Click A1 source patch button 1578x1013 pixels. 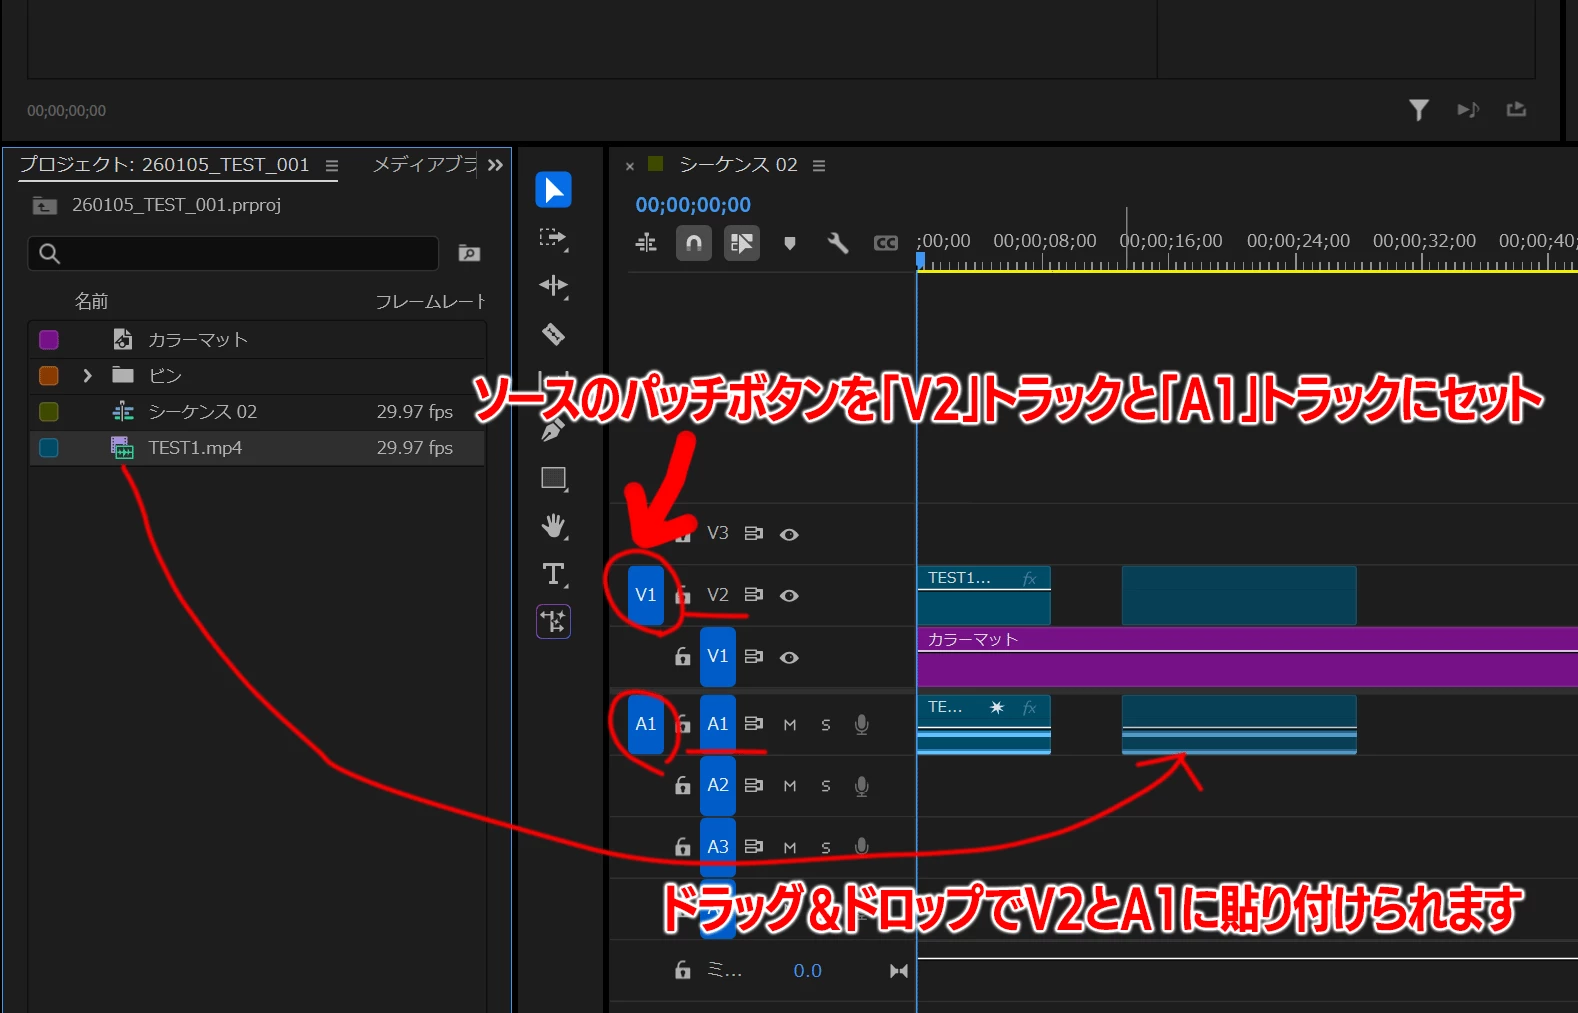coord(646,724)
